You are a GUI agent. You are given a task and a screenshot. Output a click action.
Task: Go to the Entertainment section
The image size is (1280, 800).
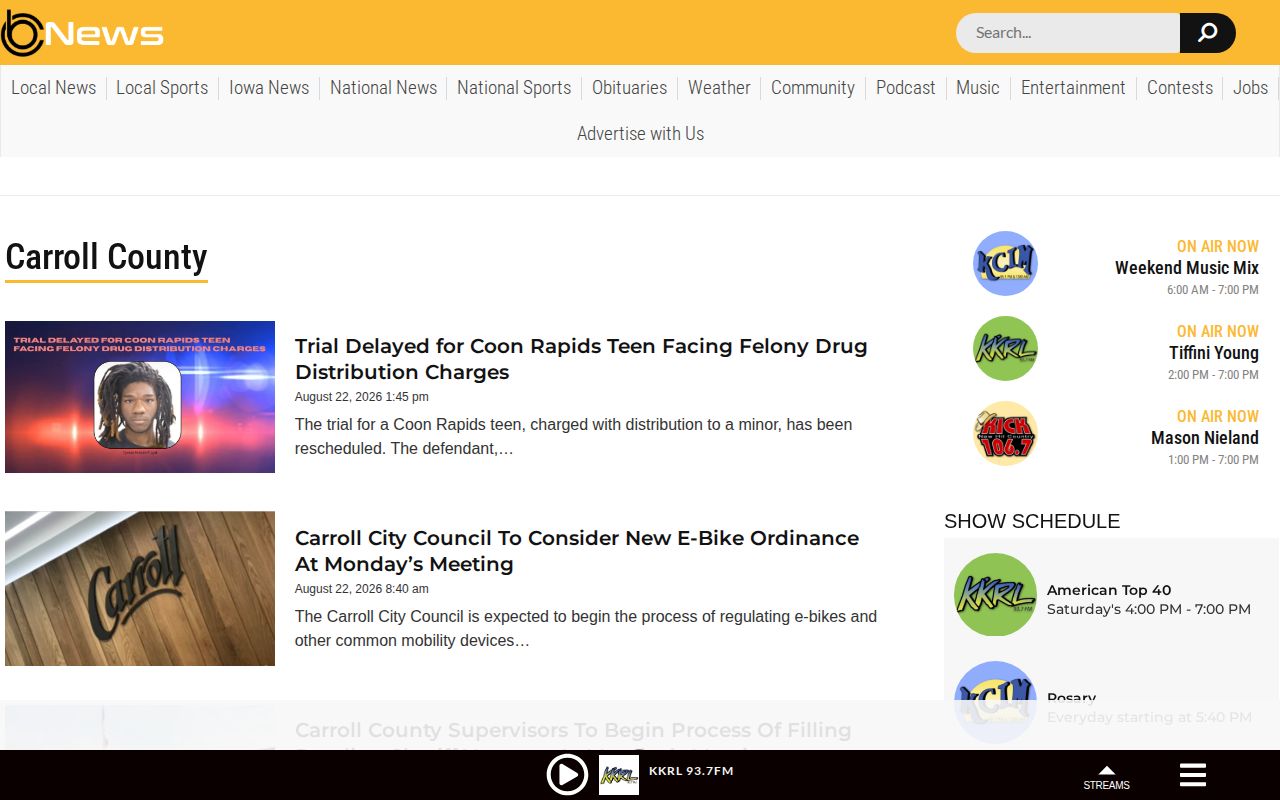1073,88
